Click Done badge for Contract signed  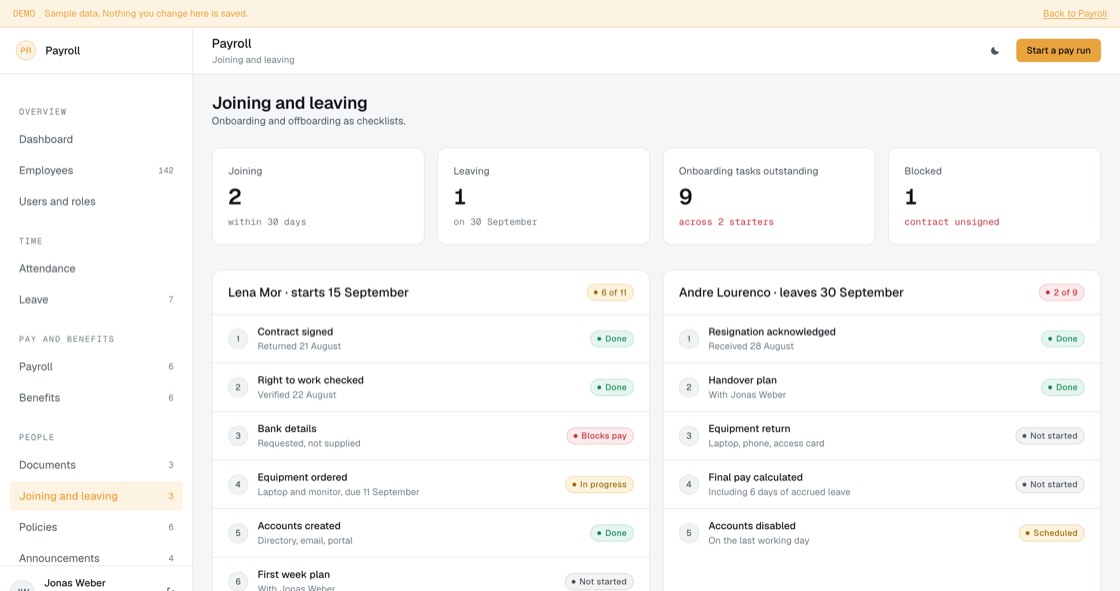(611, 339)
